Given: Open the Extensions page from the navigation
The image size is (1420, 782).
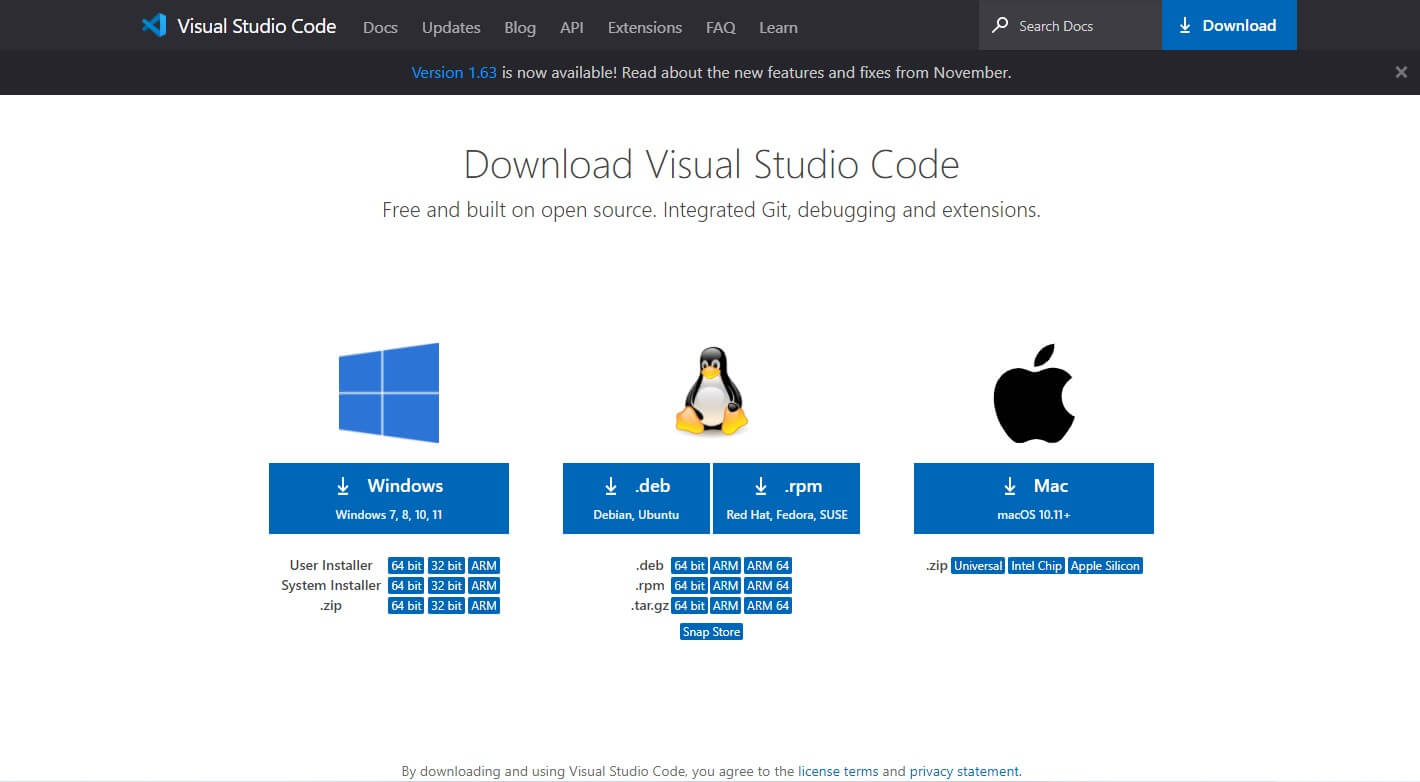Looking at the screenshot, I should [x=644, y=27].
